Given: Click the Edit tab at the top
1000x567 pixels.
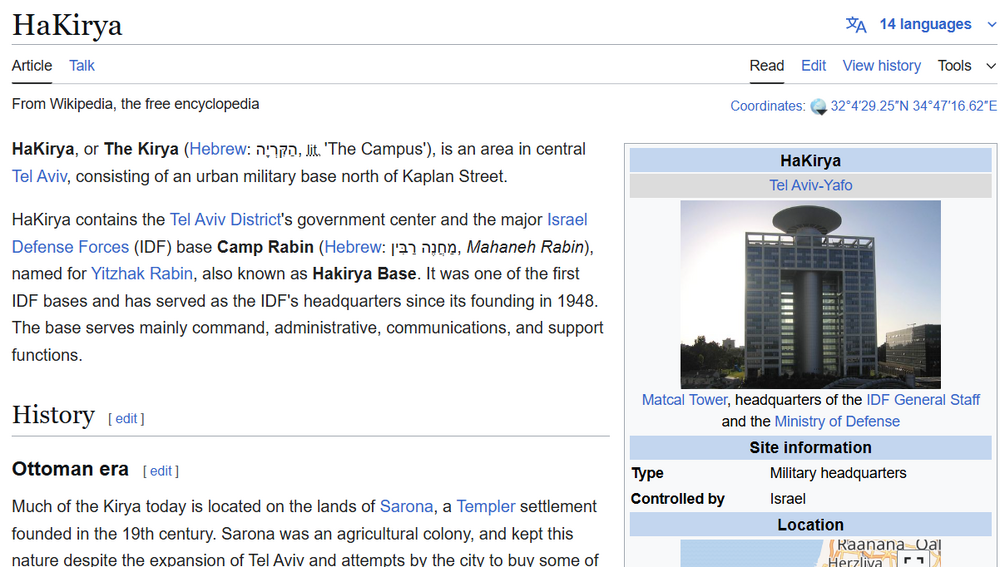Looking at the screenshot, I should 813,66.
